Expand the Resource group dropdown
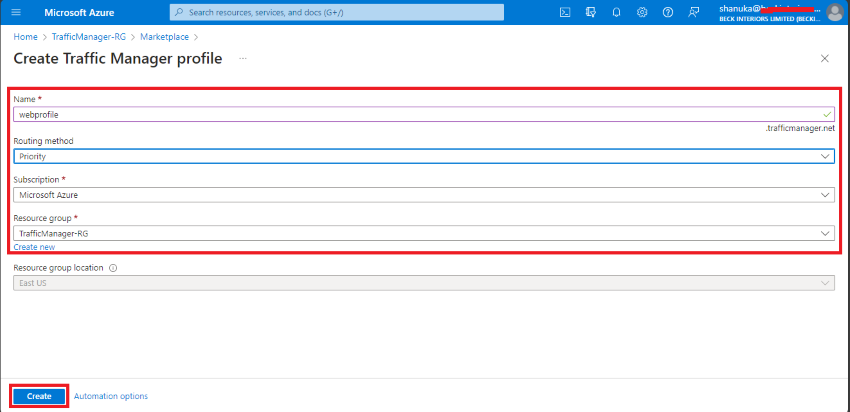 pos(424,233)
